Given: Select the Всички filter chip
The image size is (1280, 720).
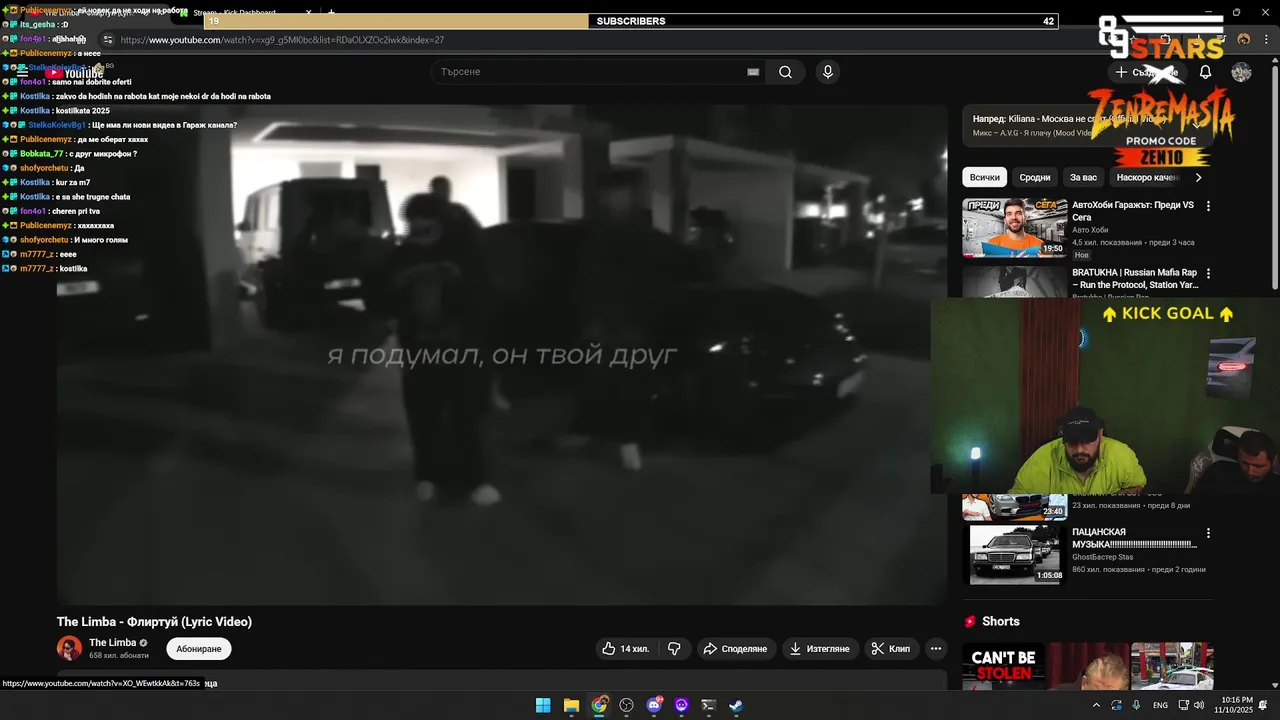Looking at the screenshot, I should [x=984, y=177].
